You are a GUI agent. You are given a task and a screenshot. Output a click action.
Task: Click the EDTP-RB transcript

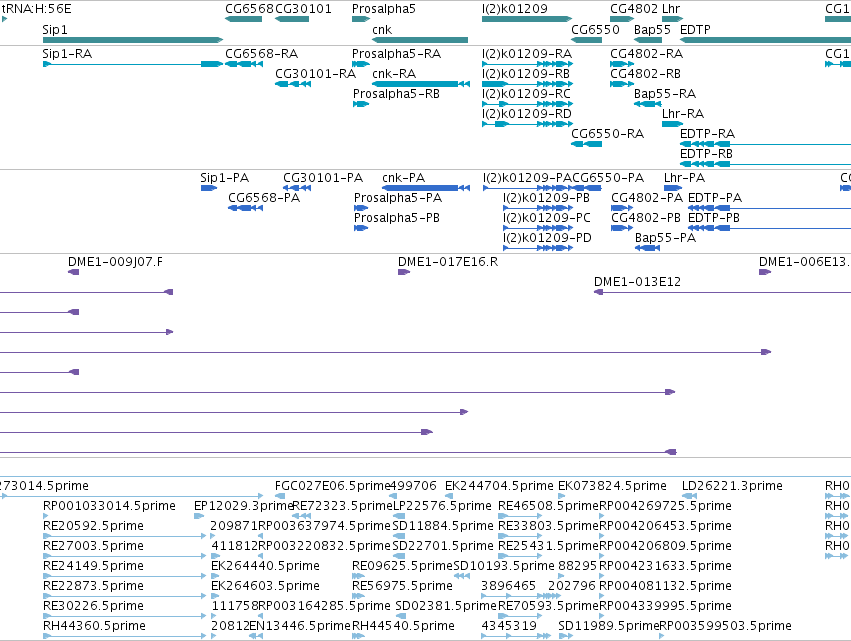tap(765, 164)
